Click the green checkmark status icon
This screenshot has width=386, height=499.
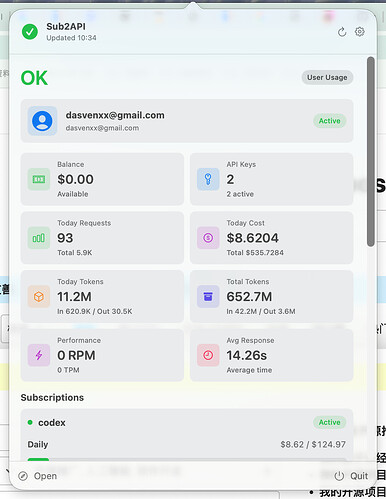click(30, 32)
